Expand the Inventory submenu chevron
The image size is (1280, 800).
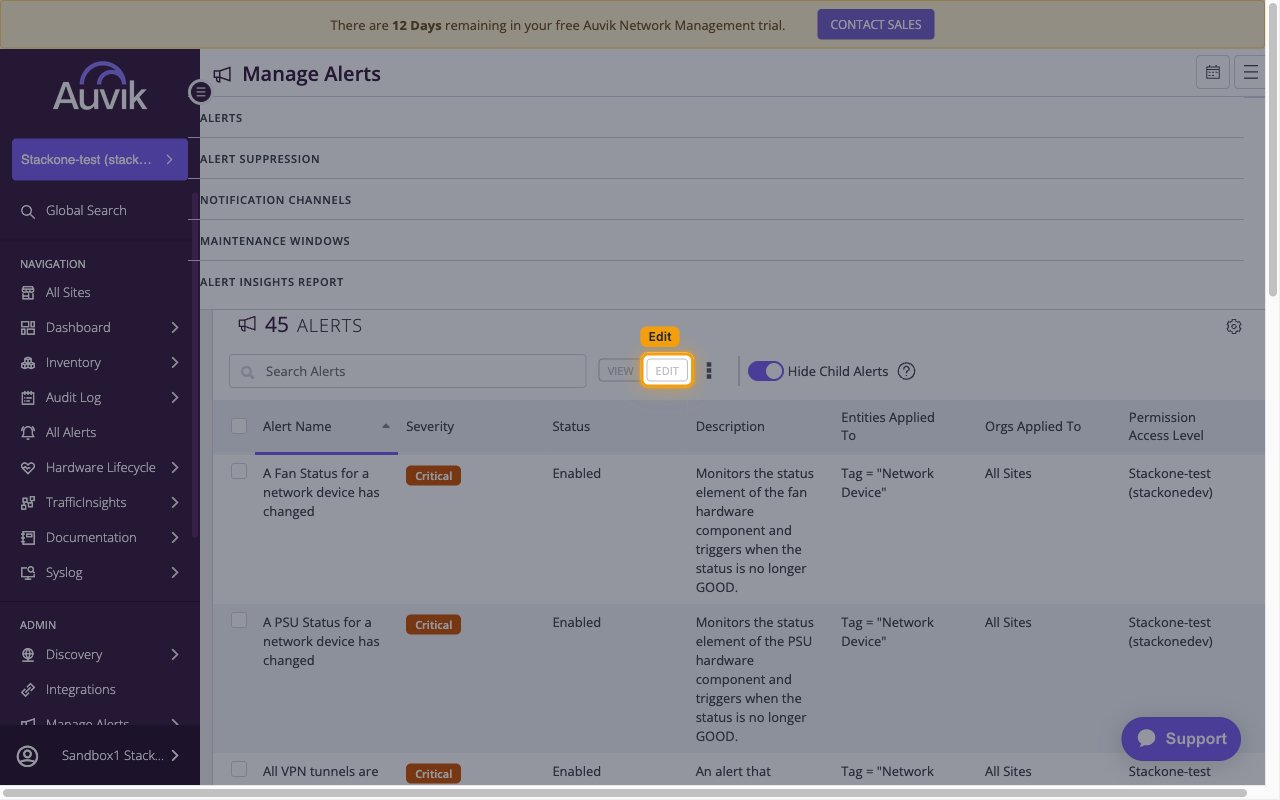(x=175, y=363)
